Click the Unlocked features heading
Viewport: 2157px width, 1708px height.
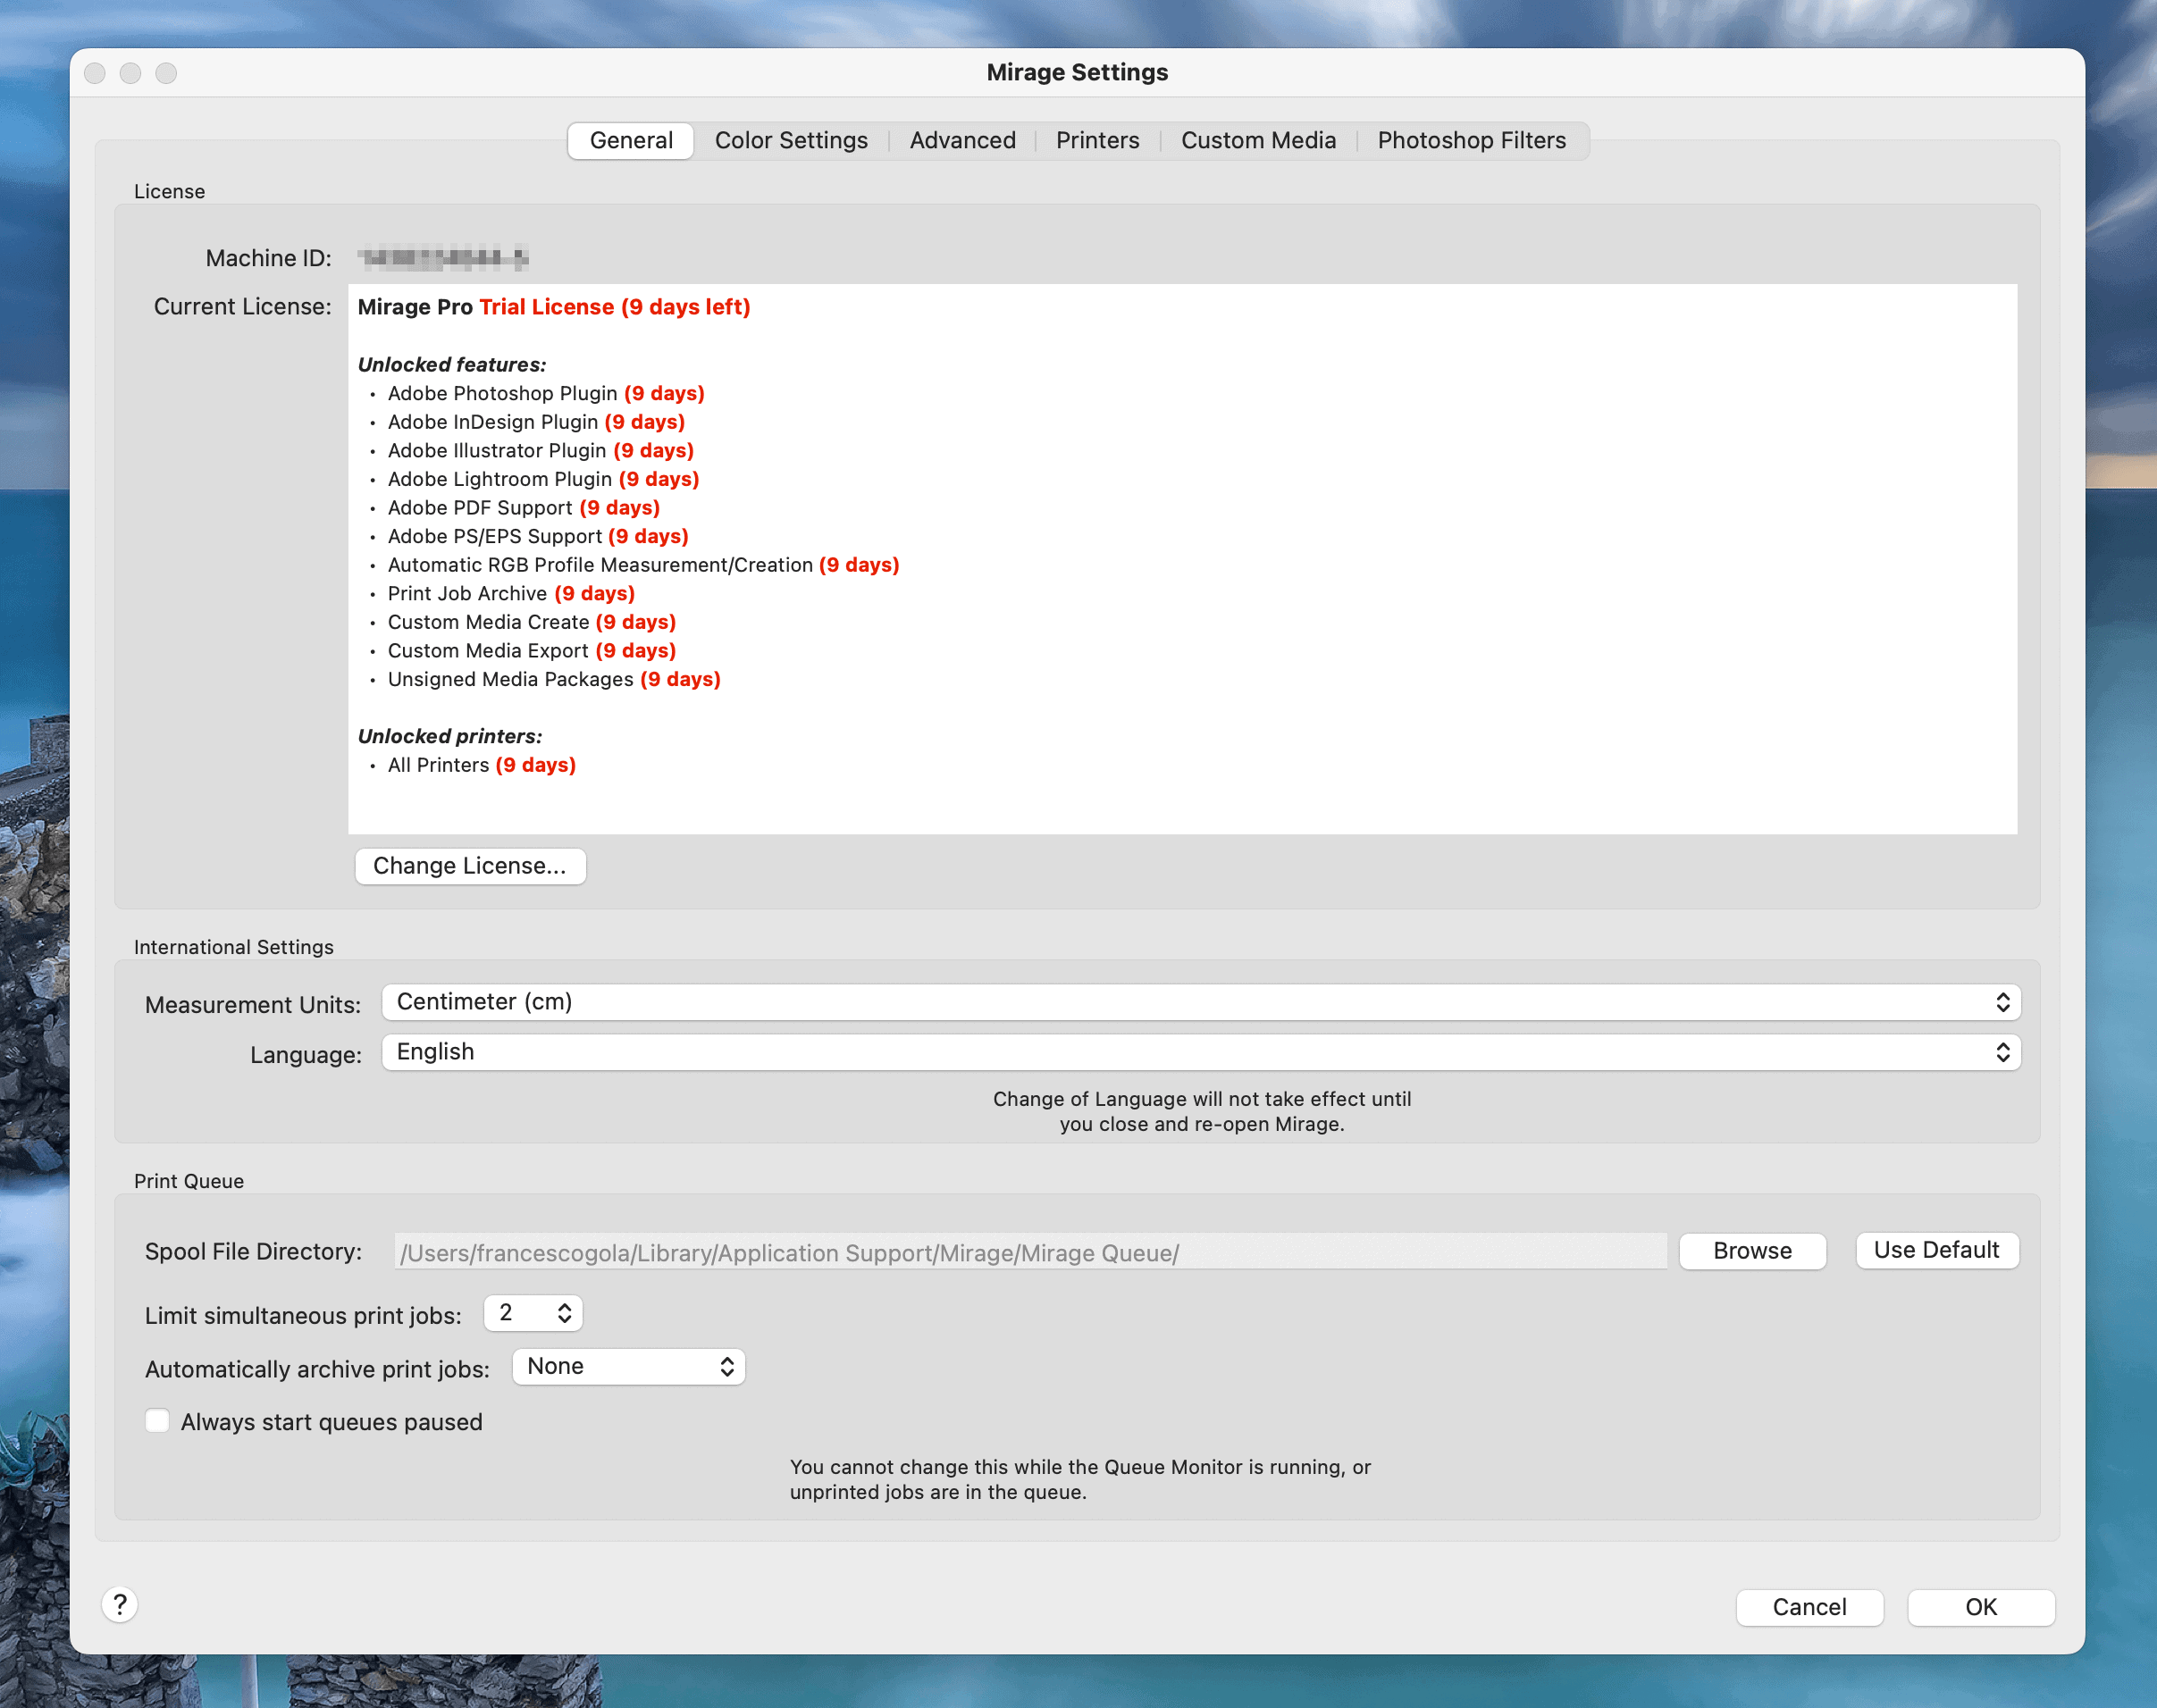click(452, 364)
